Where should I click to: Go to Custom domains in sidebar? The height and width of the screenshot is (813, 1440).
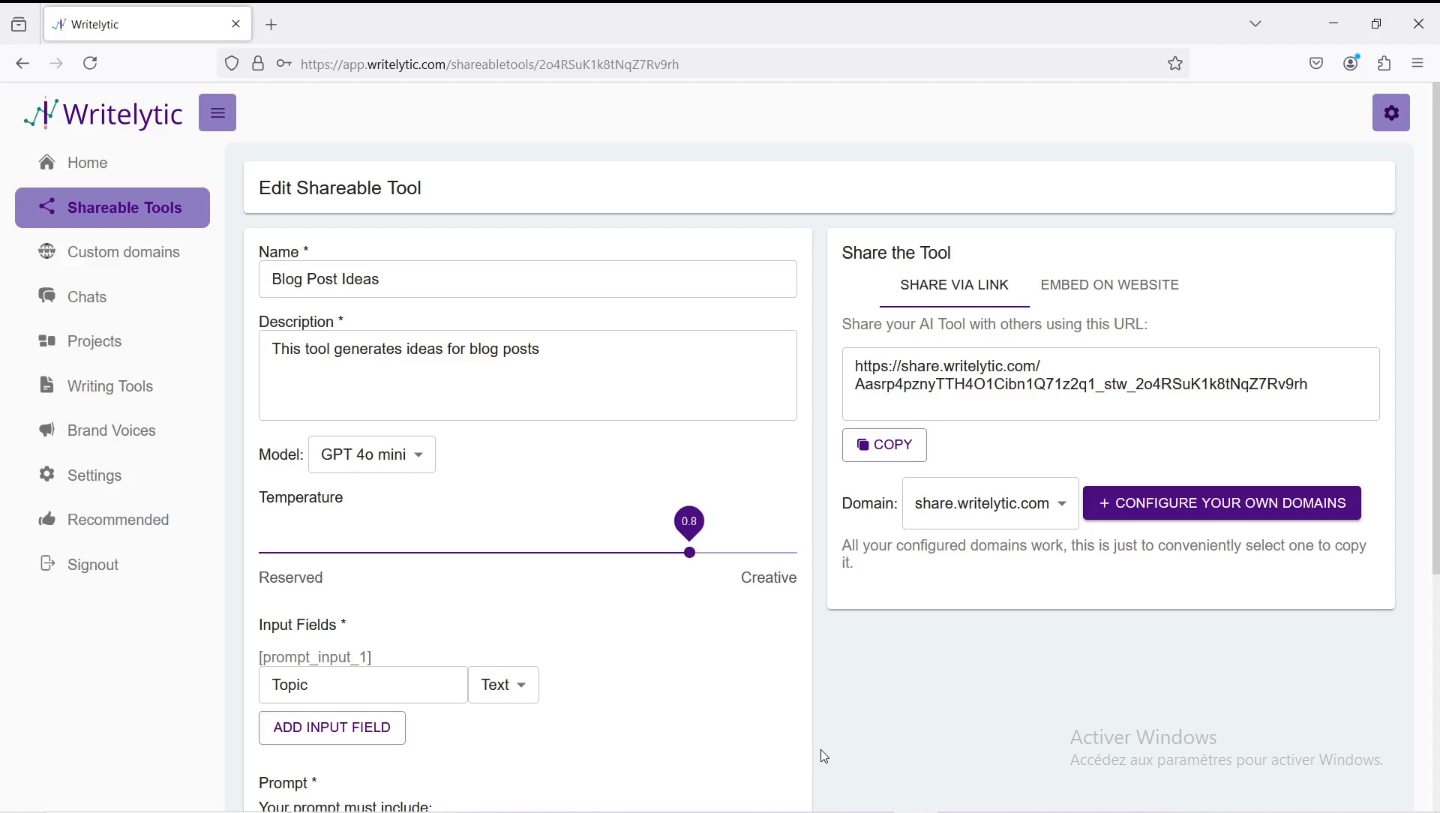point(111,253)
